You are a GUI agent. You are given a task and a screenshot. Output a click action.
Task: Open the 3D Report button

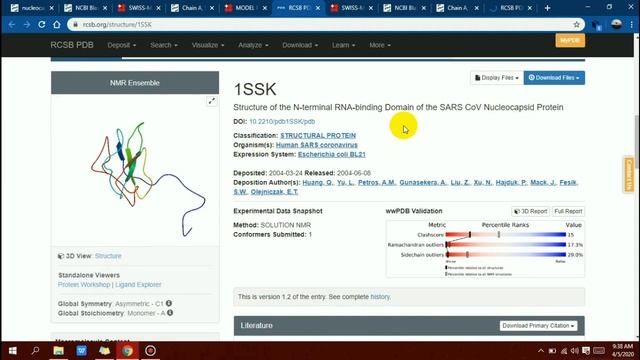[x=530, y=211]
